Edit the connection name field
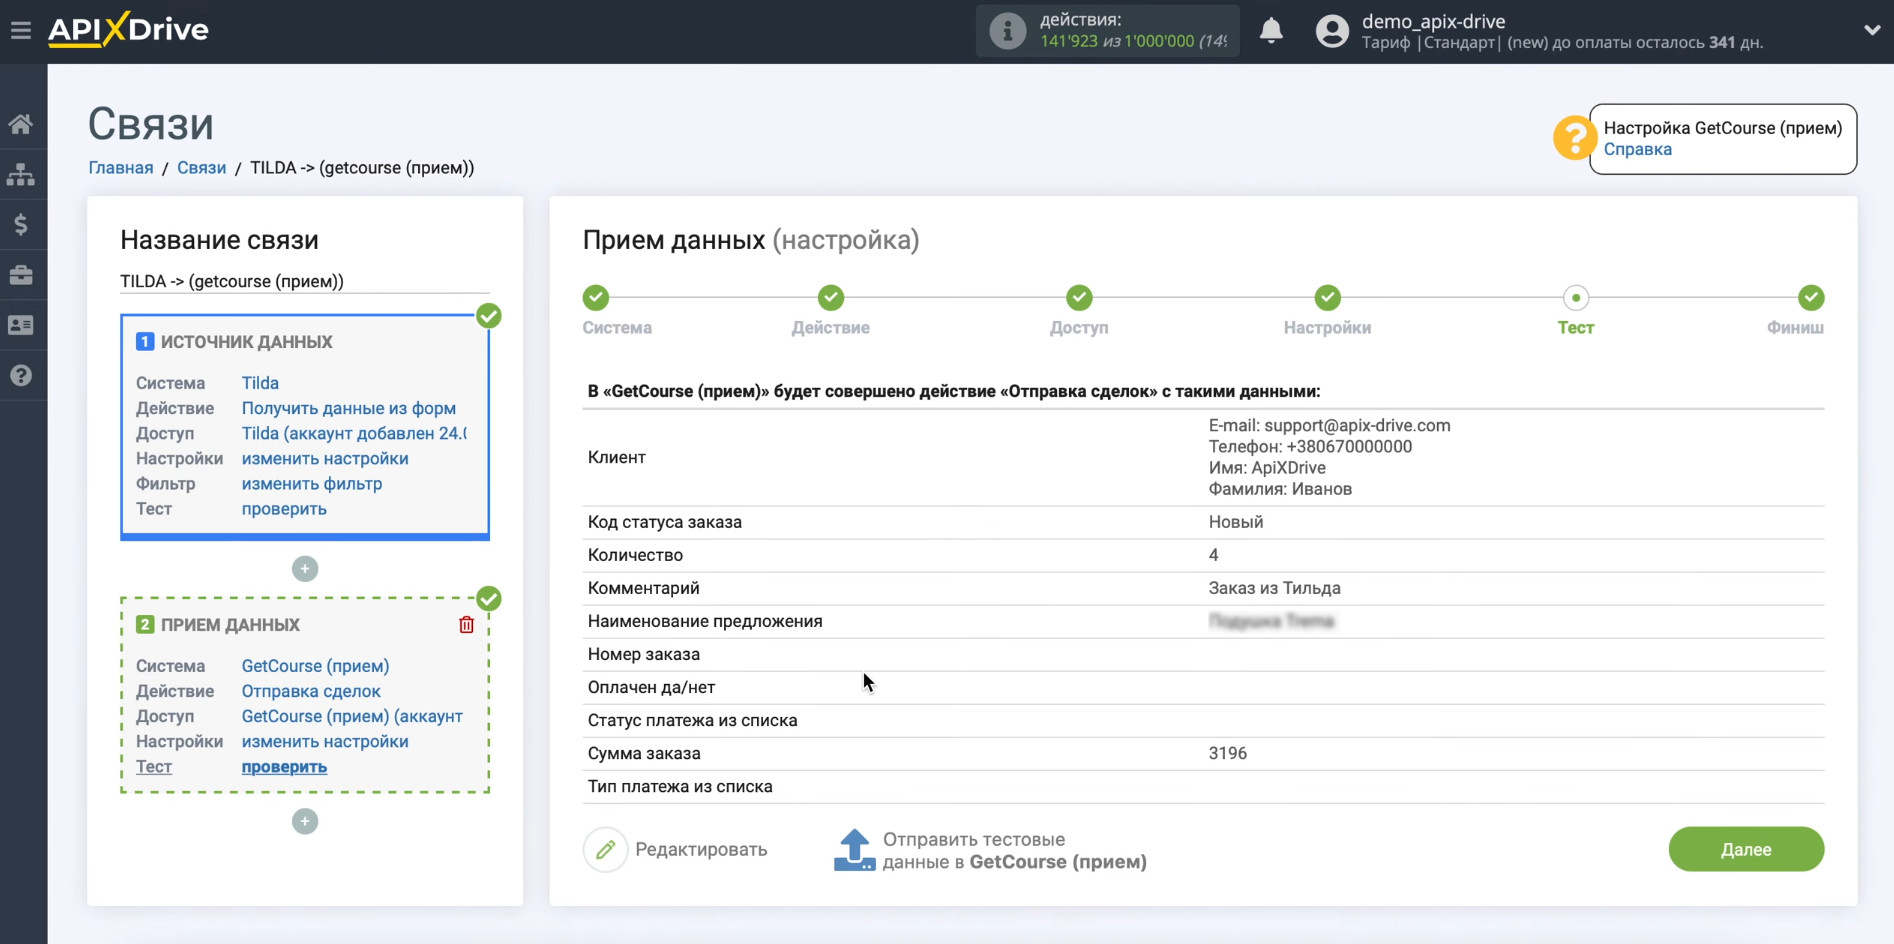The width and height of the screenshot is (1894, 944). pos(305,281)
